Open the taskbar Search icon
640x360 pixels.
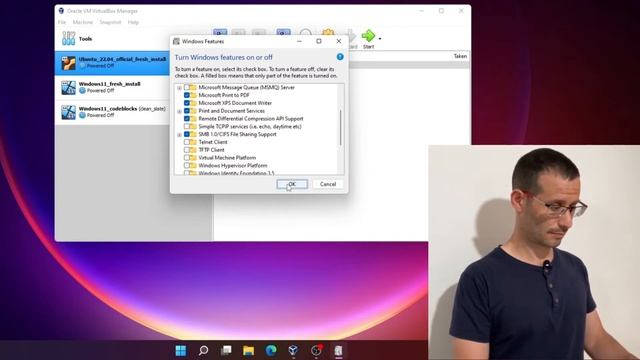coord(203,350)
